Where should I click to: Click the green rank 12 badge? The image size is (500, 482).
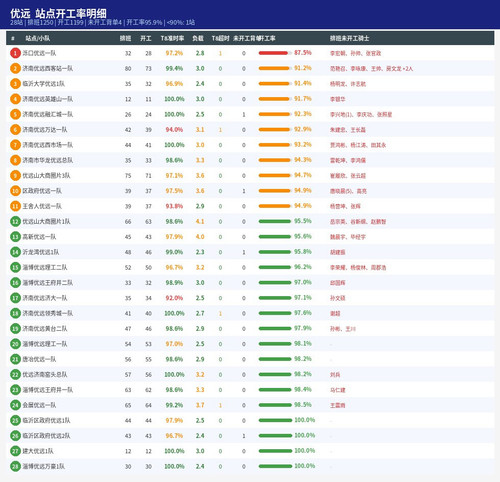[15, 221]
